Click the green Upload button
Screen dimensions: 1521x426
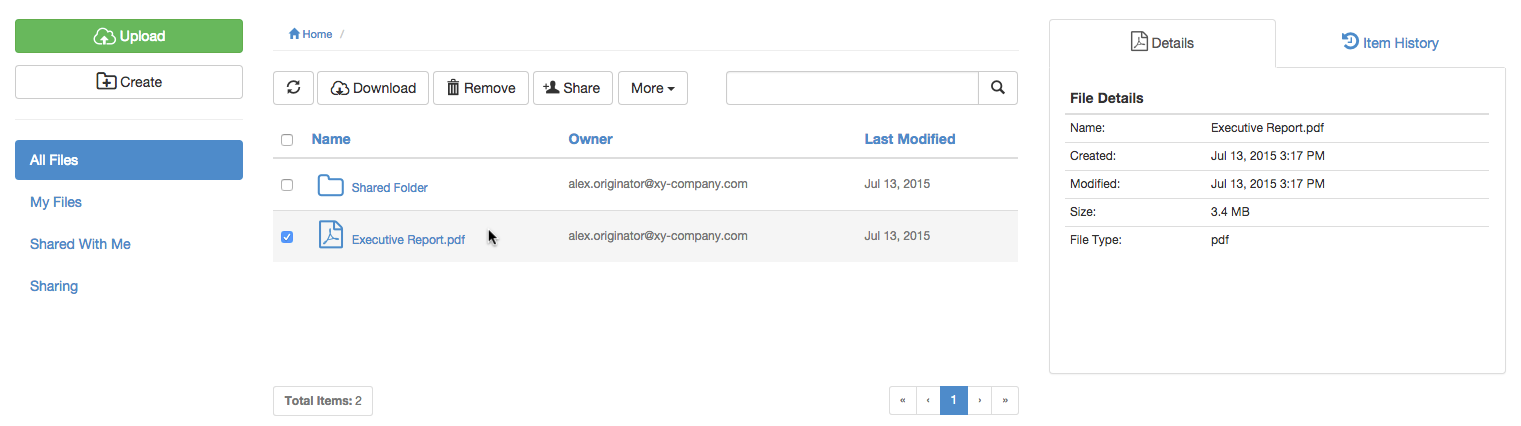pos(129,36)
